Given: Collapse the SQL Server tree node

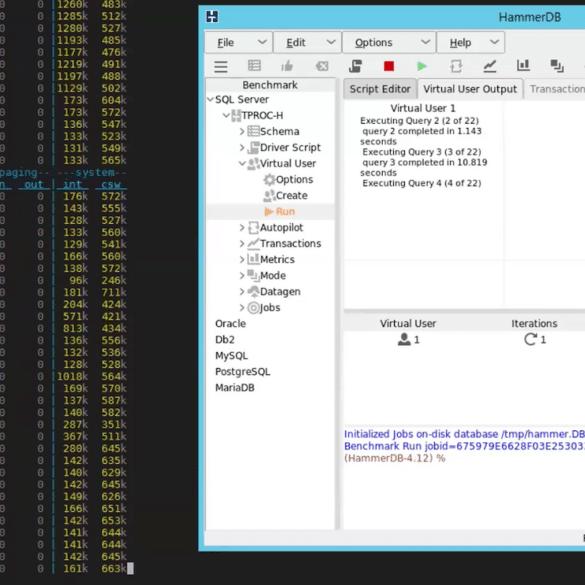Looking at the screenshot, I should pyautogui.click(x=210, y=99).
